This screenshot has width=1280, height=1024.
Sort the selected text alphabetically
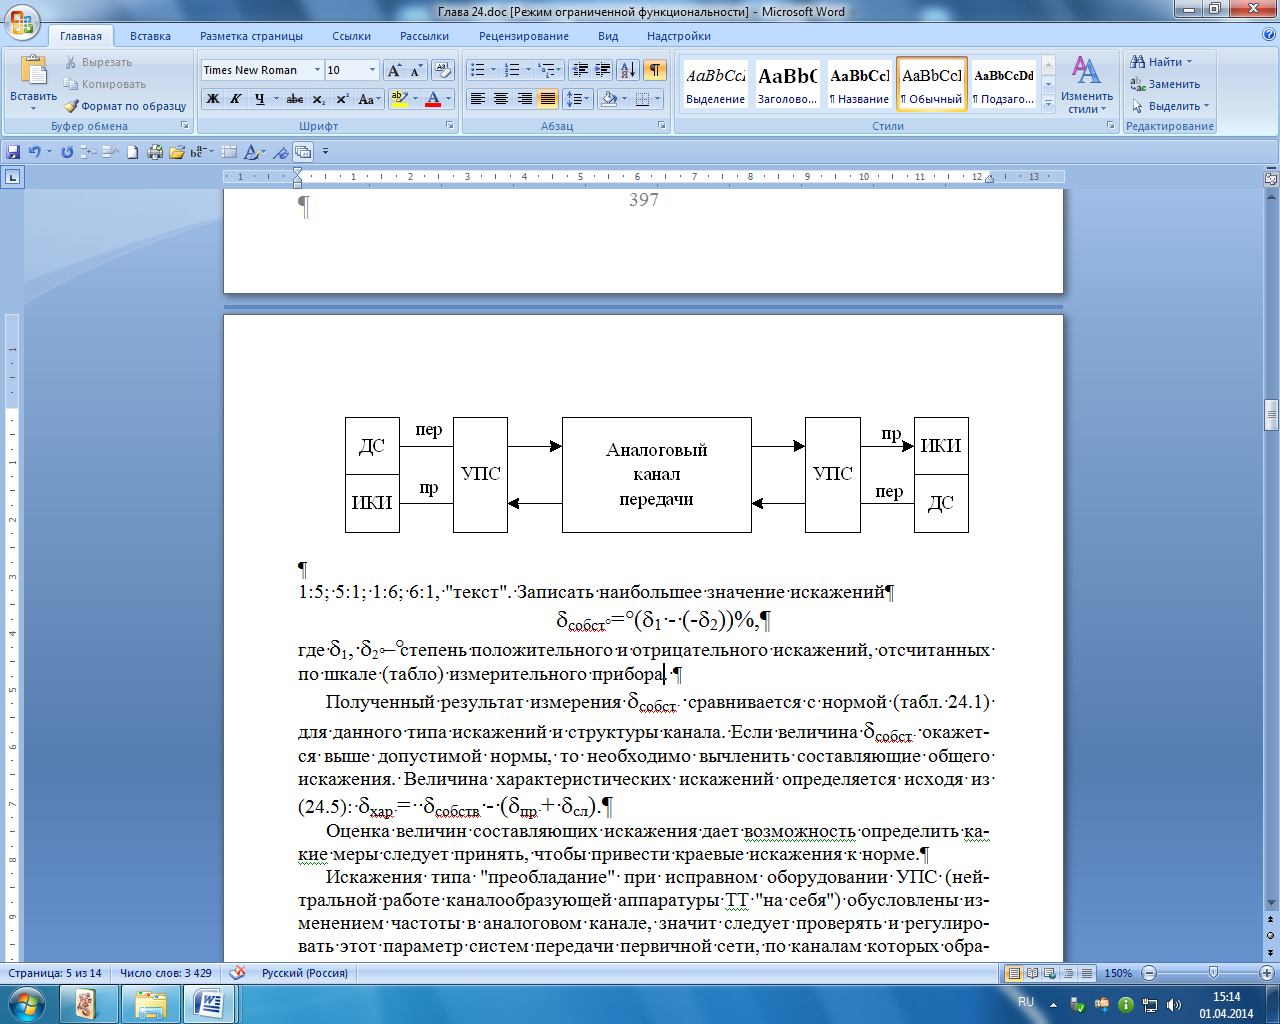coord(628,70)
